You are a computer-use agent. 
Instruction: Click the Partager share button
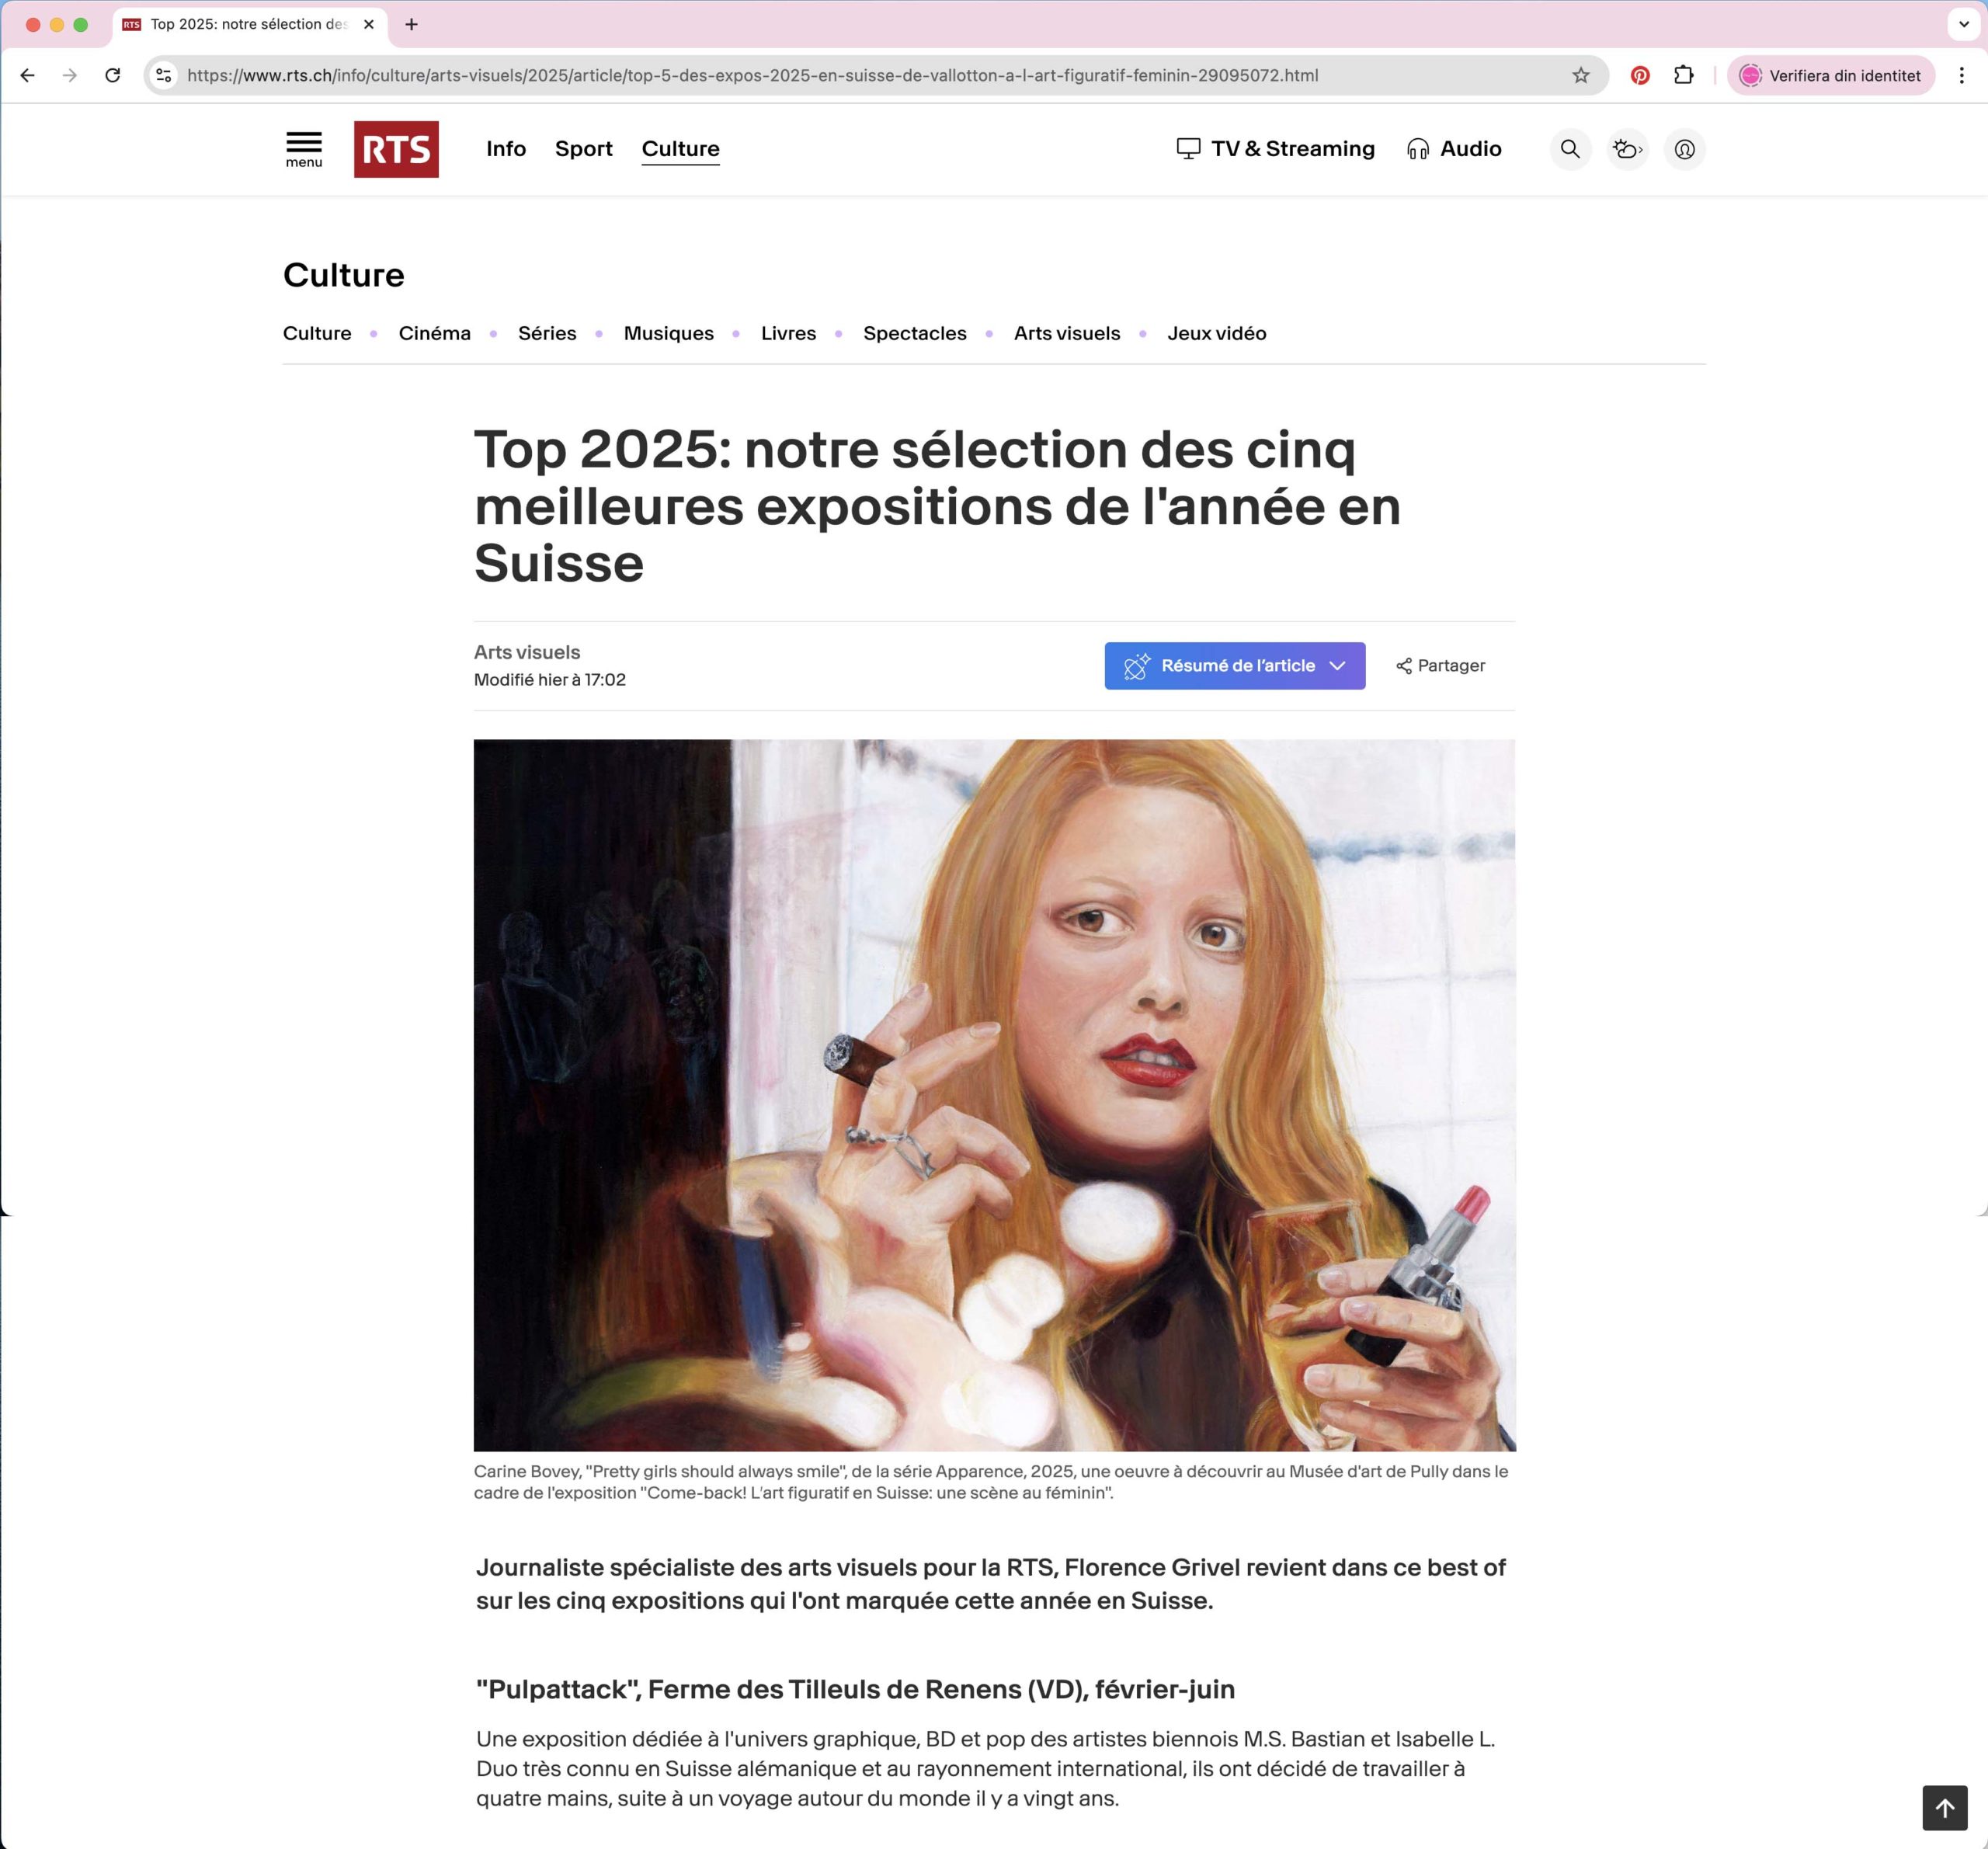coord(1440,666)
